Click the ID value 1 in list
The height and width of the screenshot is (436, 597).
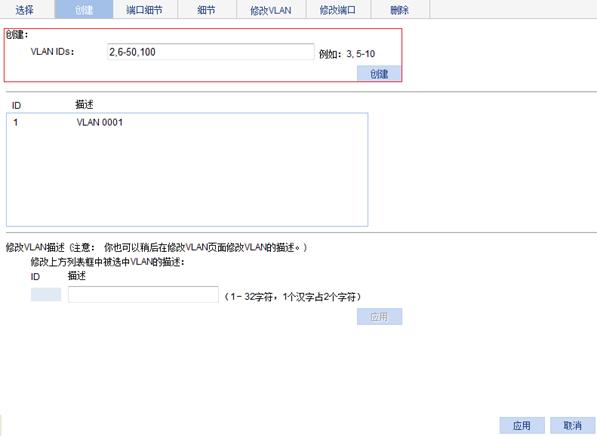16,122
